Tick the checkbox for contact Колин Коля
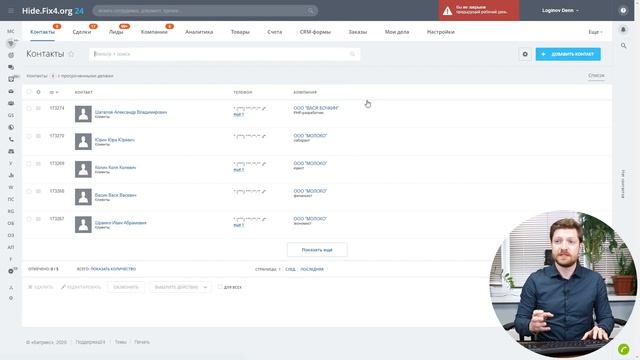The height and width of the screenshot is (360, 640). point(29,164)
